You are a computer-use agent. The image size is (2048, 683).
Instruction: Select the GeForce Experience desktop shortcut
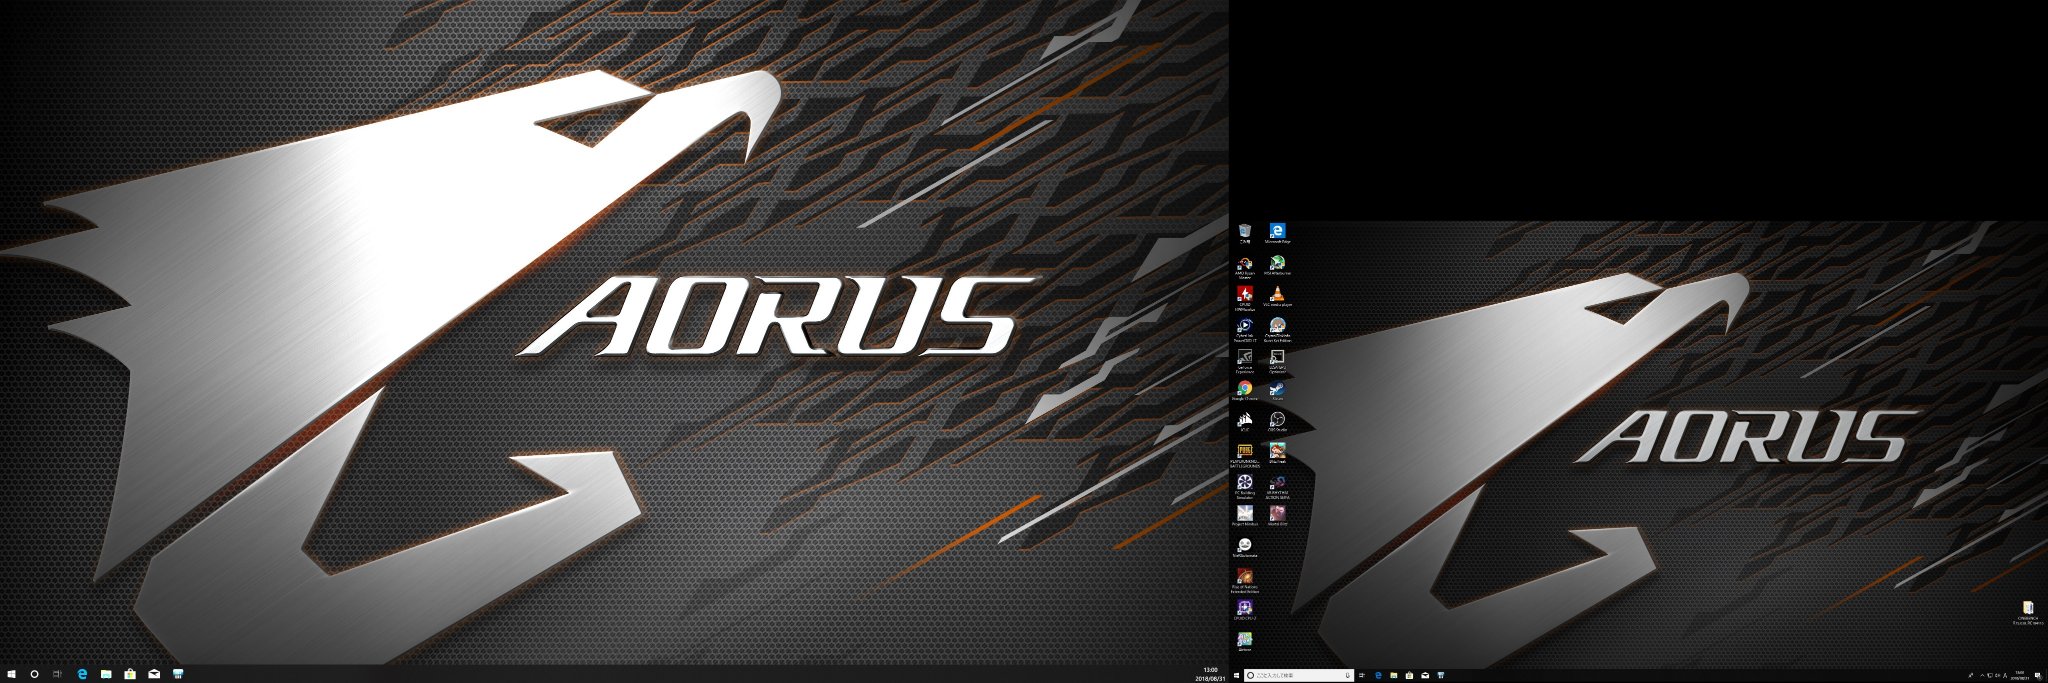click(1244, 360)
